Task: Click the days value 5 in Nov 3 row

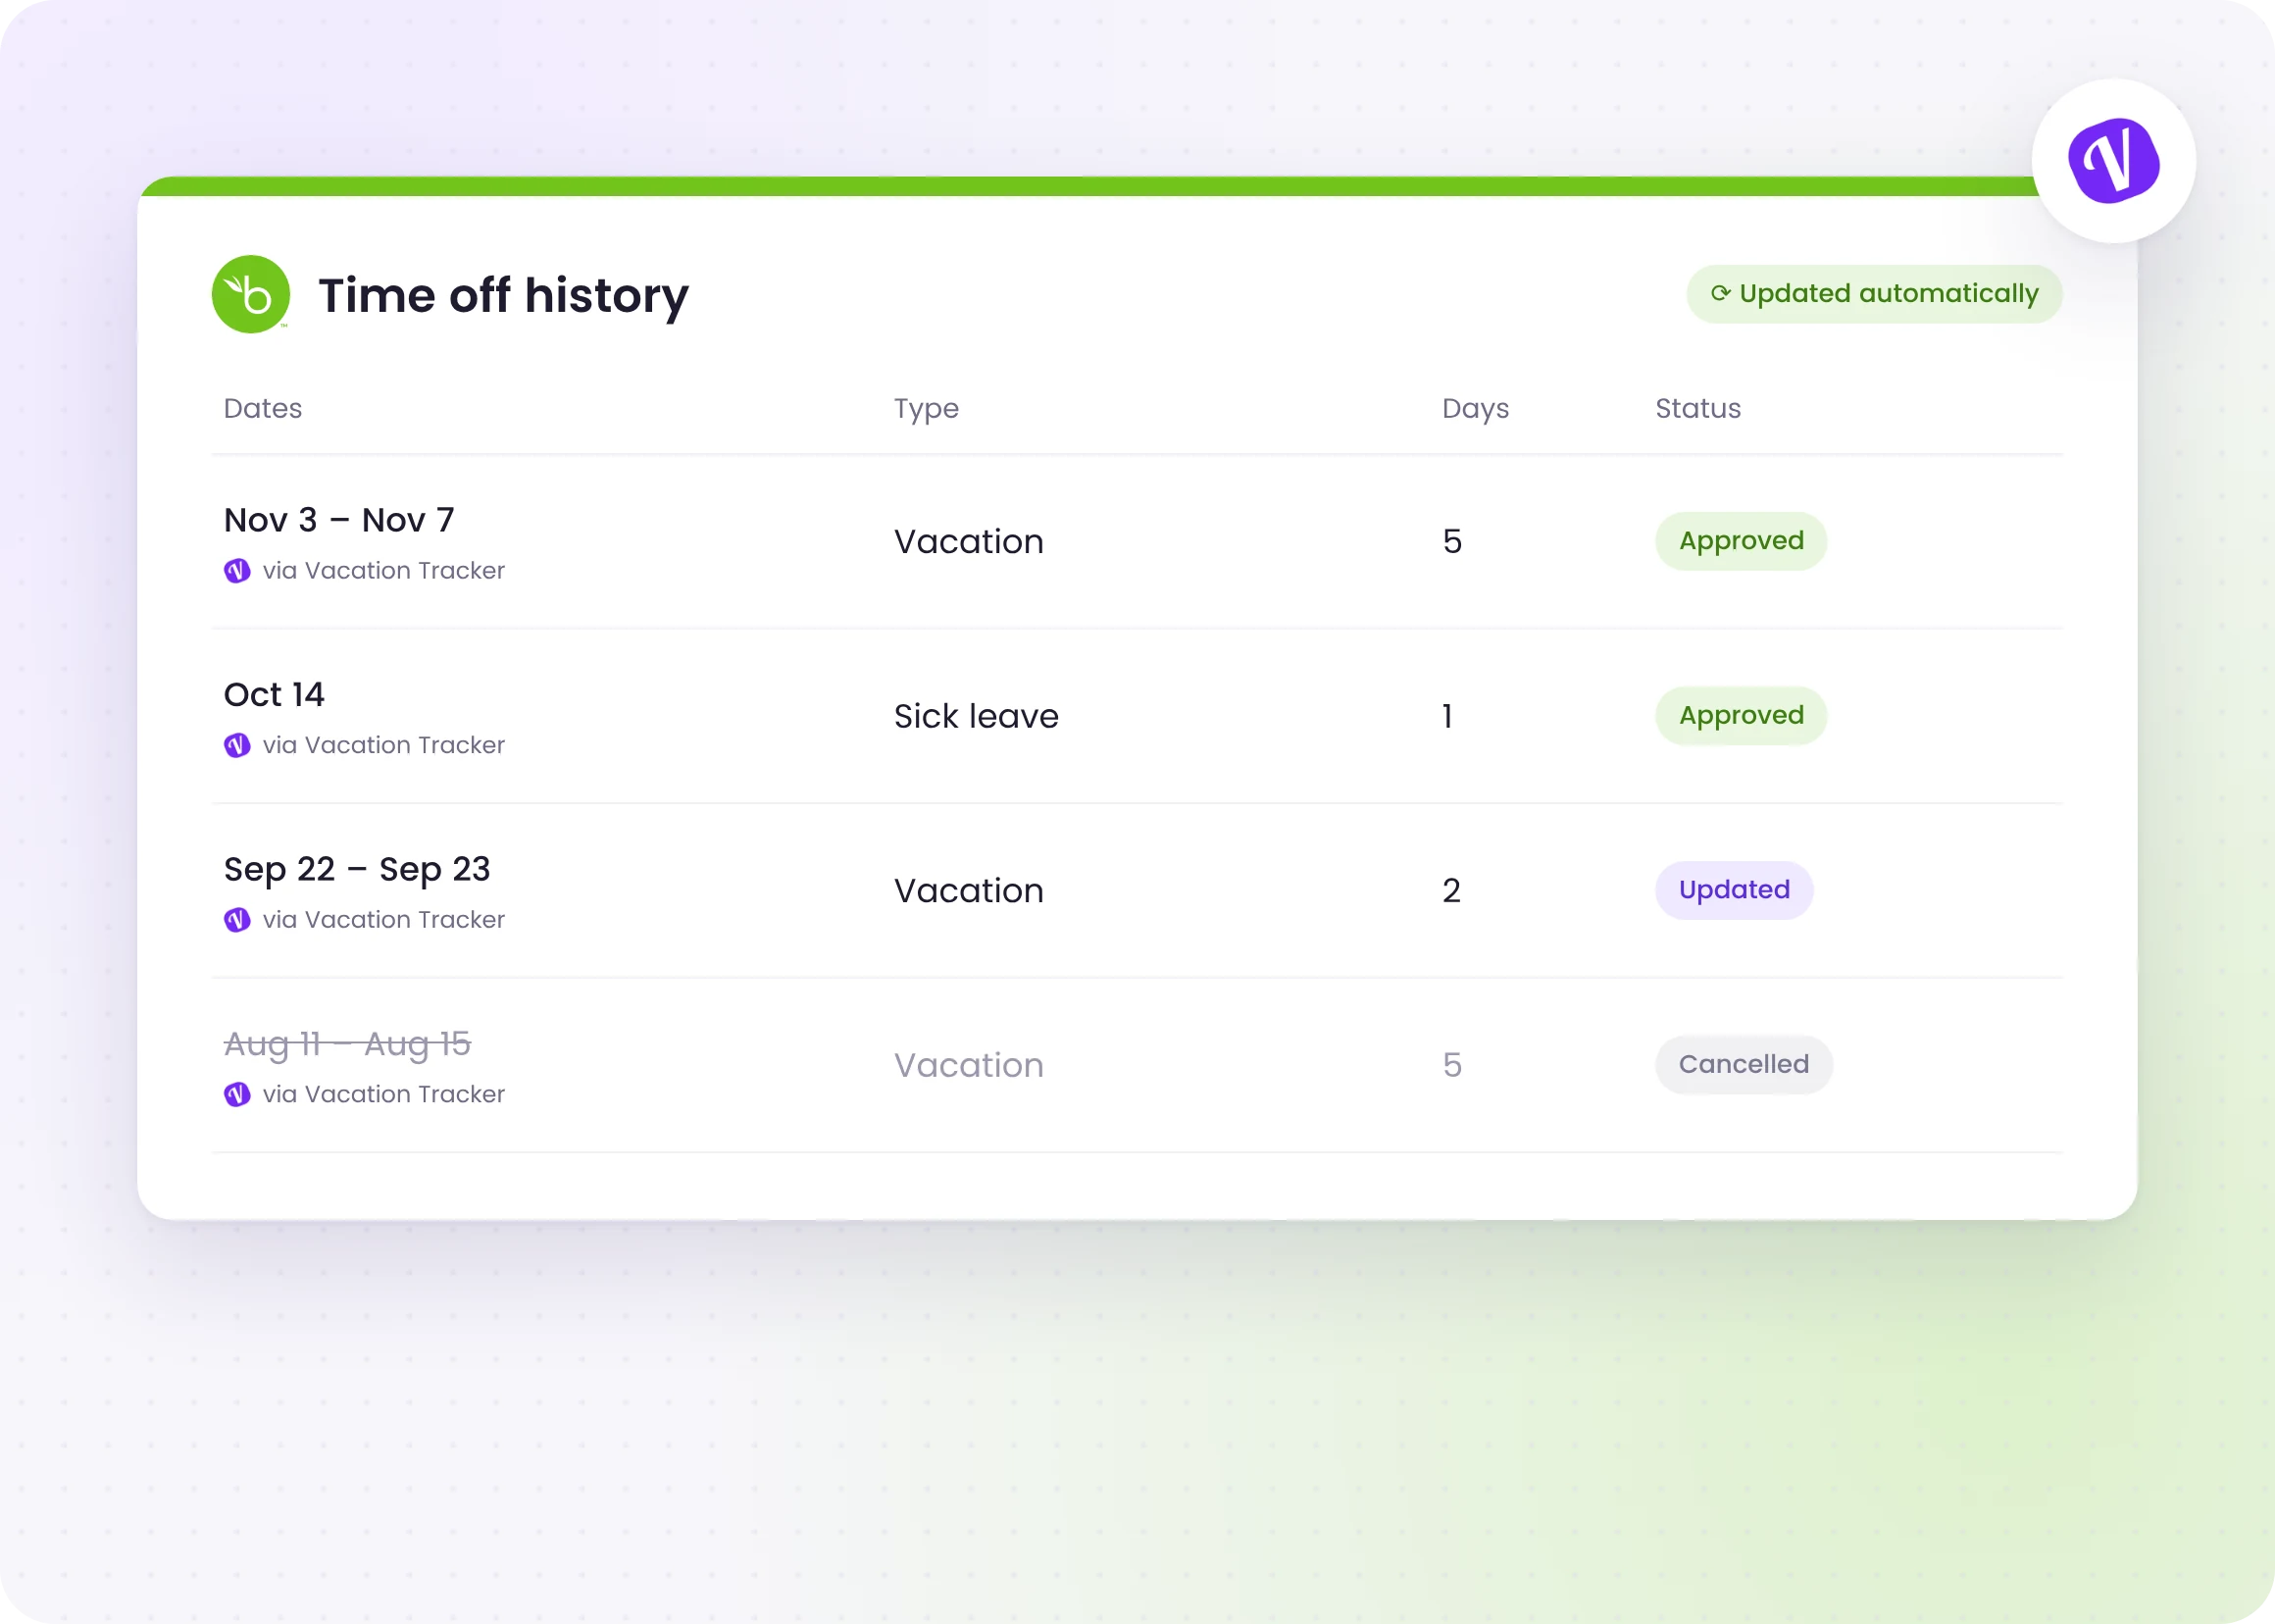Action: [x=1452, y=542]
